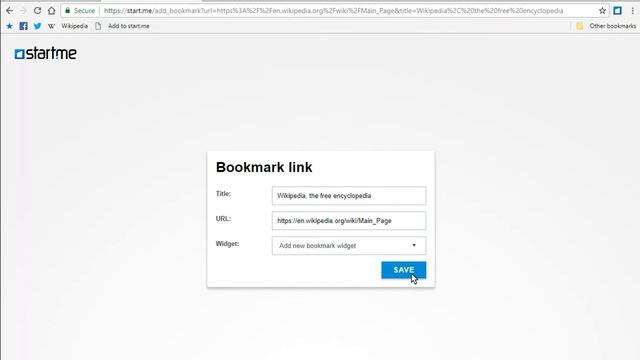Click the blue star bookmarks bar icon
The image size is (640, 360).
pyautogui.click(x=9, y=26)
